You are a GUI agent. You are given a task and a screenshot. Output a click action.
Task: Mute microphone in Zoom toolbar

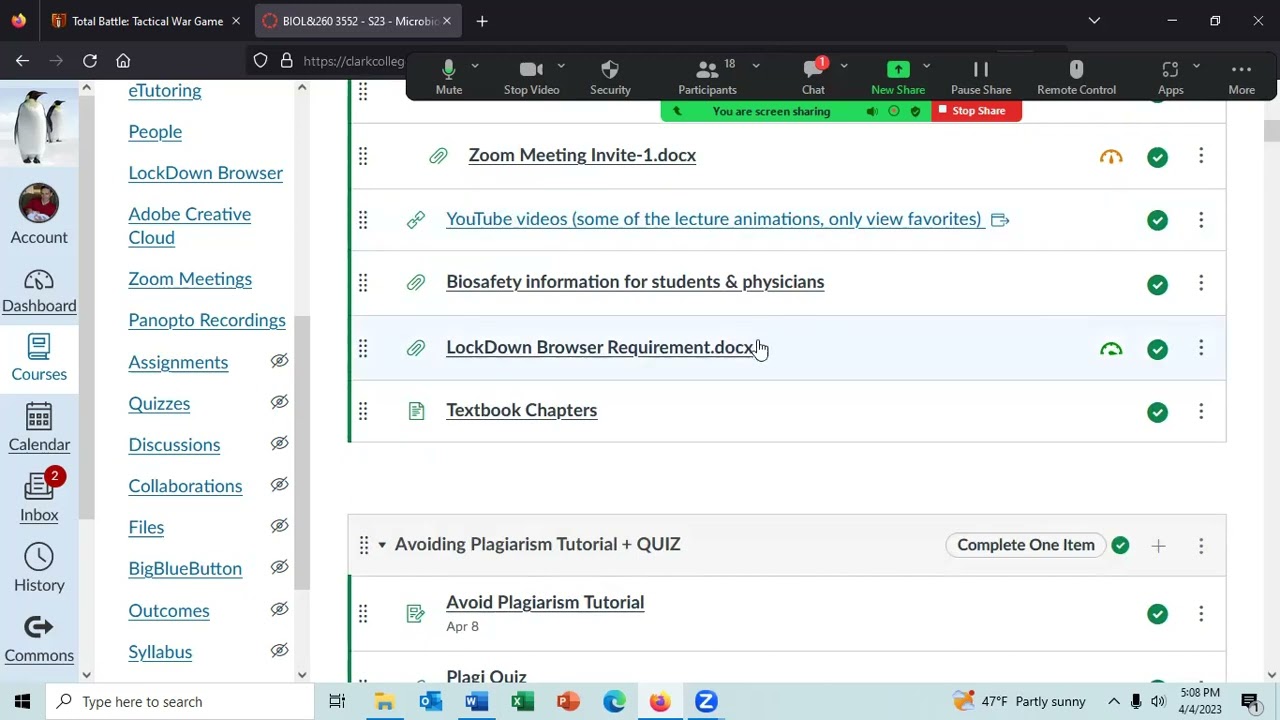(448, 77)
